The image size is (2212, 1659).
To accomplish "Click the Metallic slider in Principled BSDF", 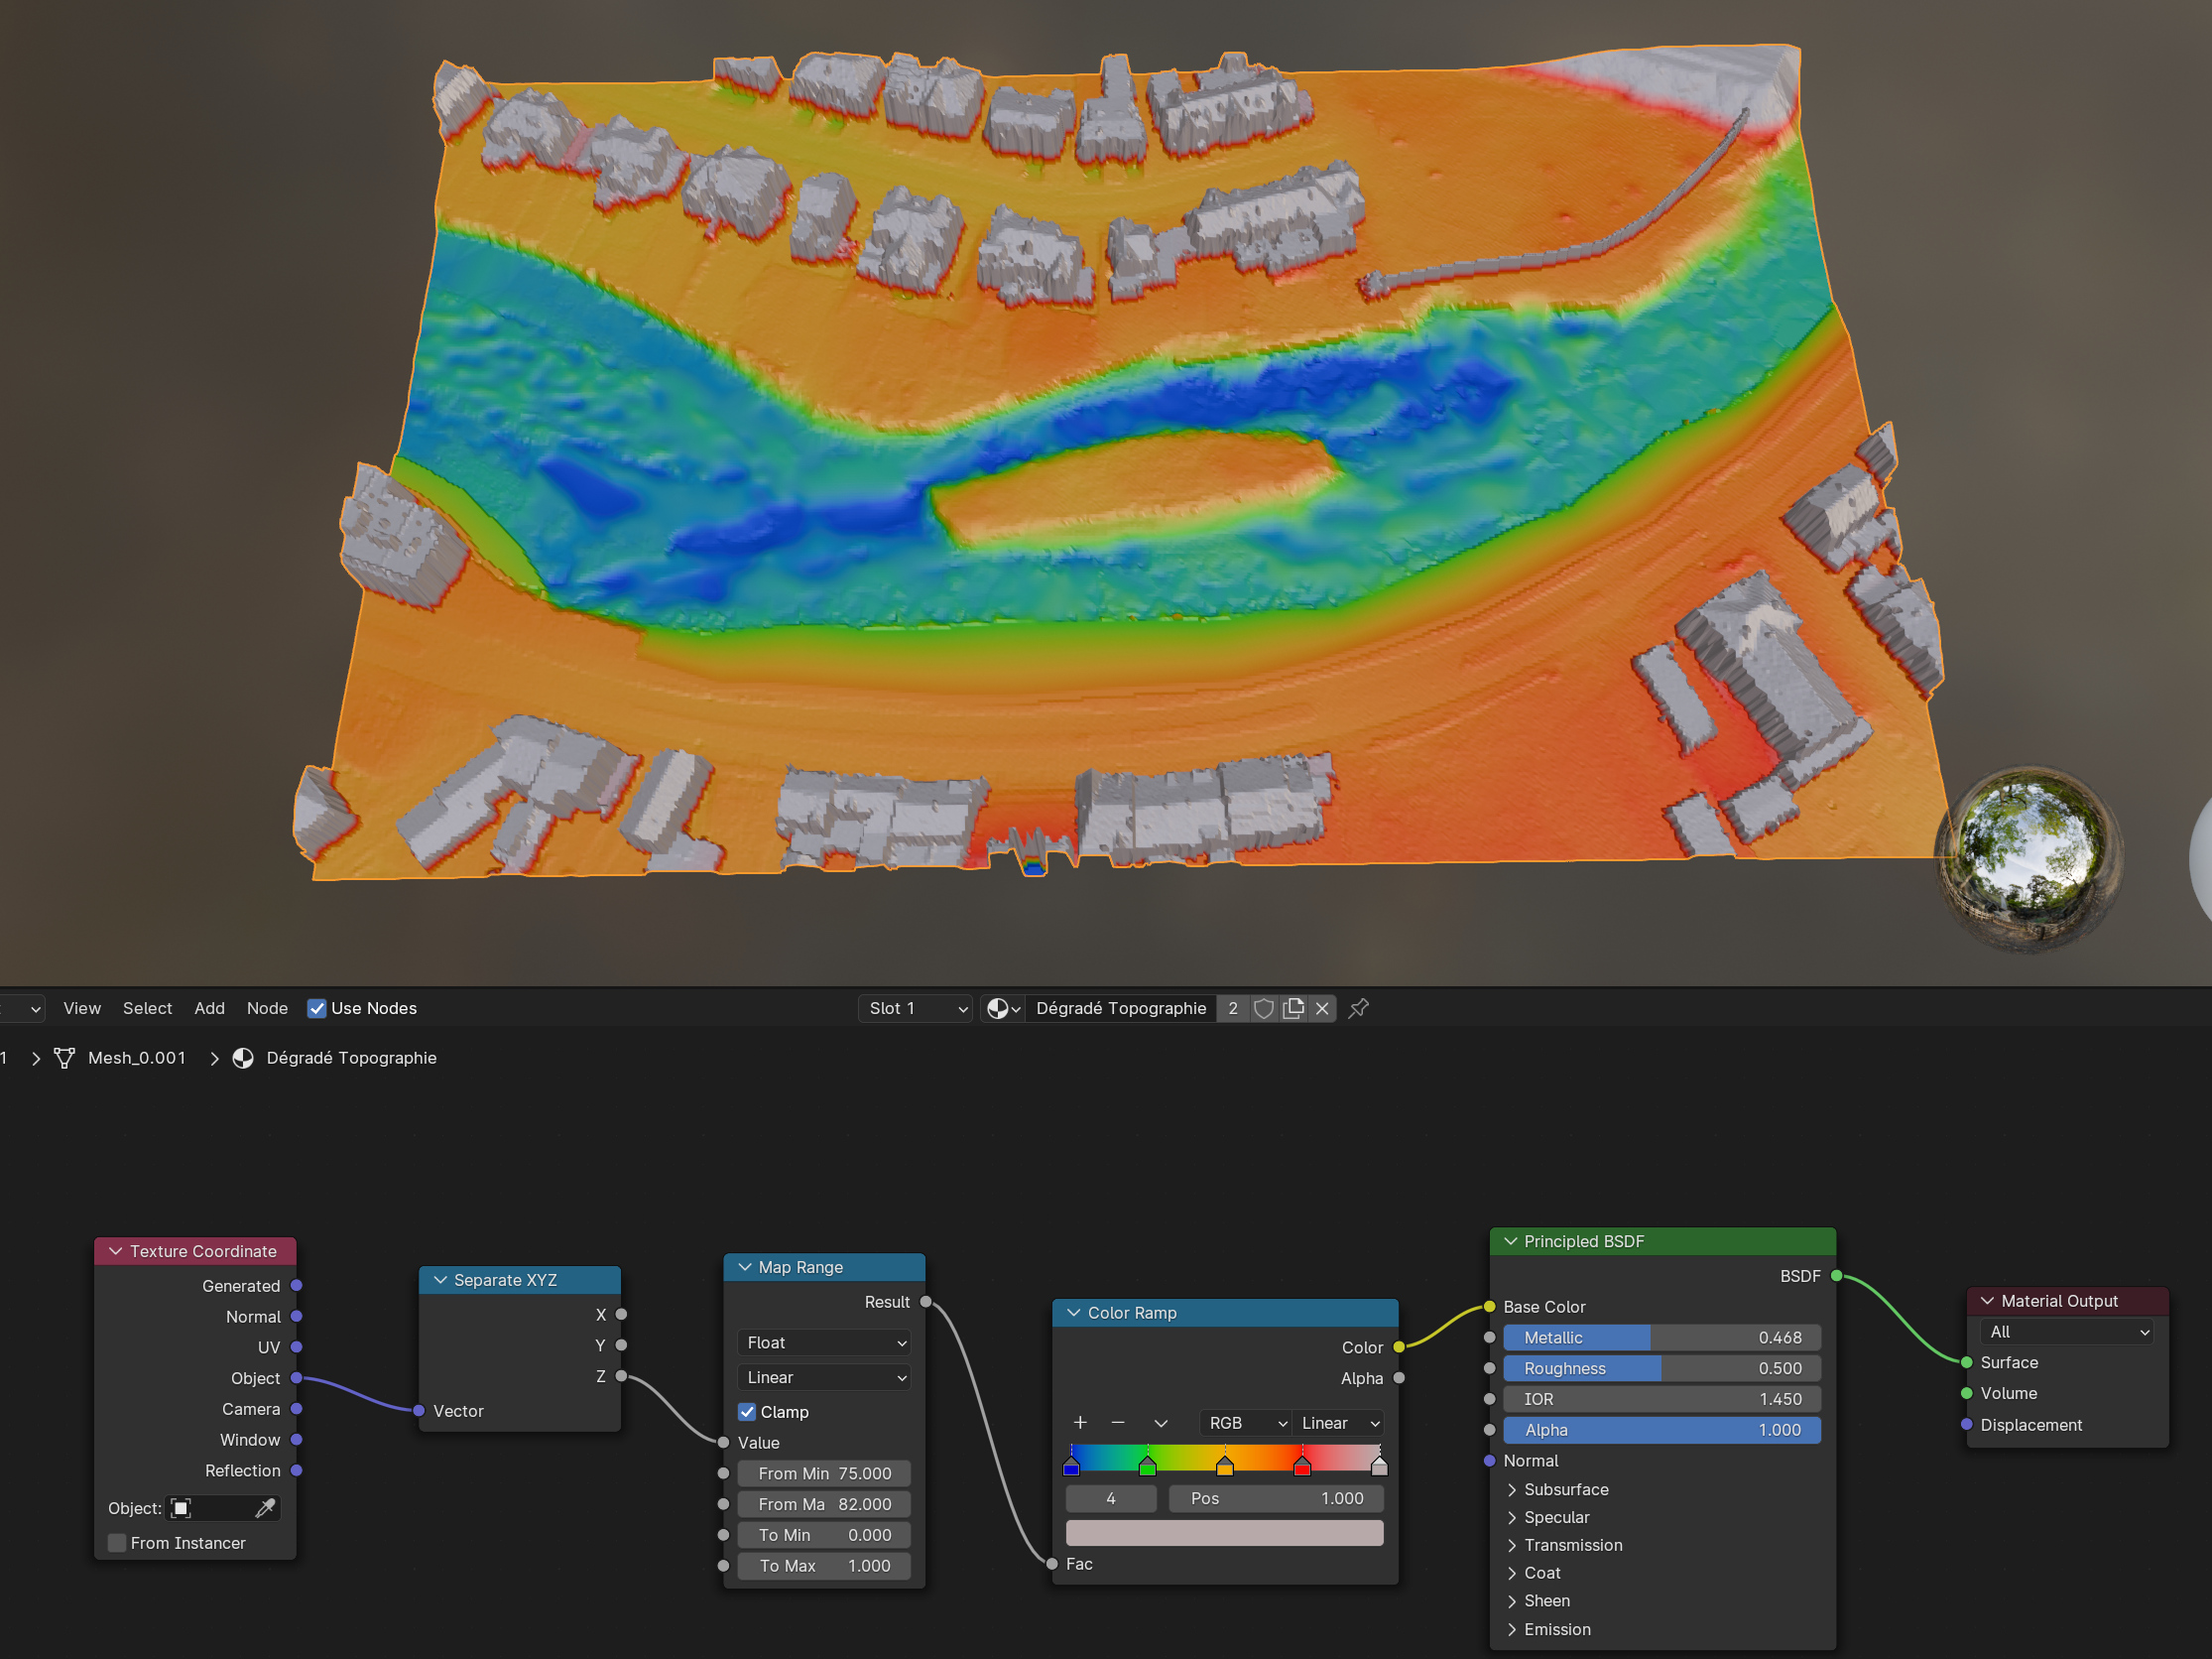I will [x=1661, y=1337].
